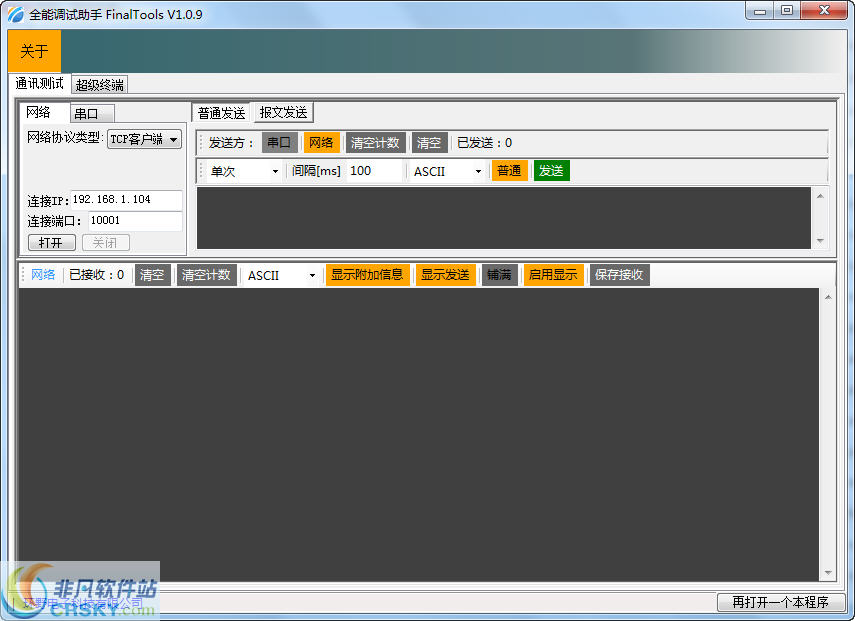Select the 串口 connection tab
The height and width of the screenshot is (621, 855).
(92, 113)
